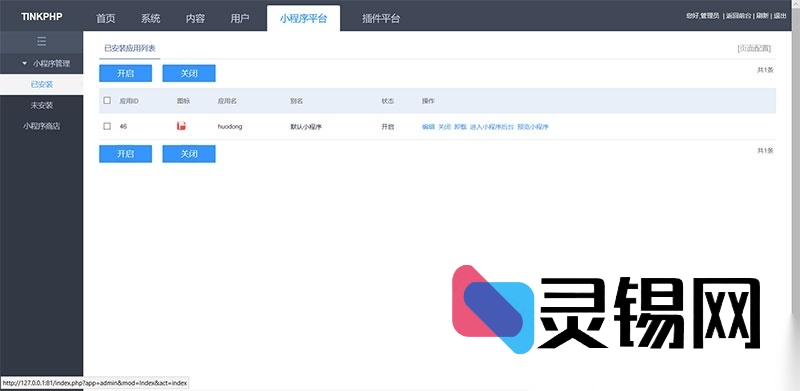The width and height of the screenshot is (800, 391).
Task: Select the 已安装应用列表 tab
Action: (130, 49)
